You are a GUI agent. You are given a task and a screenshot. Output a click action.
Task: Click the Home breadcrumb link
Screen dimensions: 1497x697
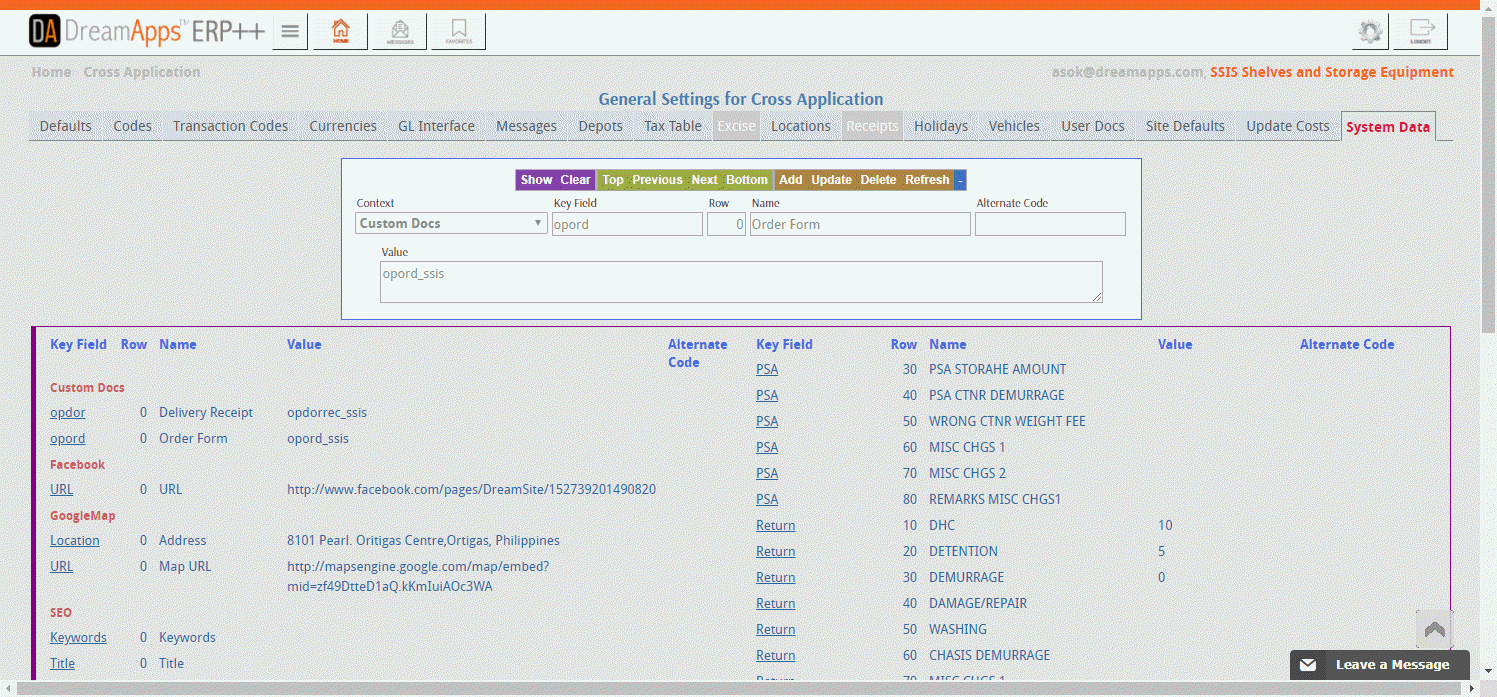51,72
